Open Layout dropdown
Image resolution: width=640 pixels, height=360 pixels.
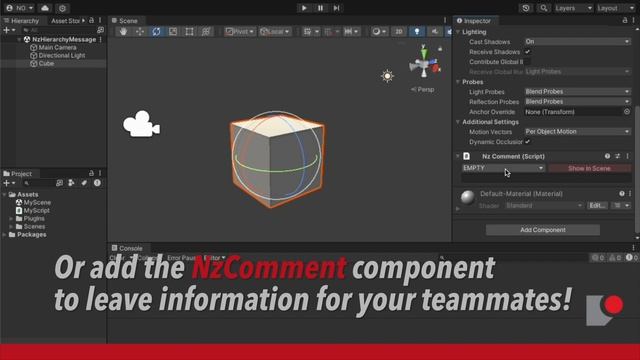[x=616, y=8]
